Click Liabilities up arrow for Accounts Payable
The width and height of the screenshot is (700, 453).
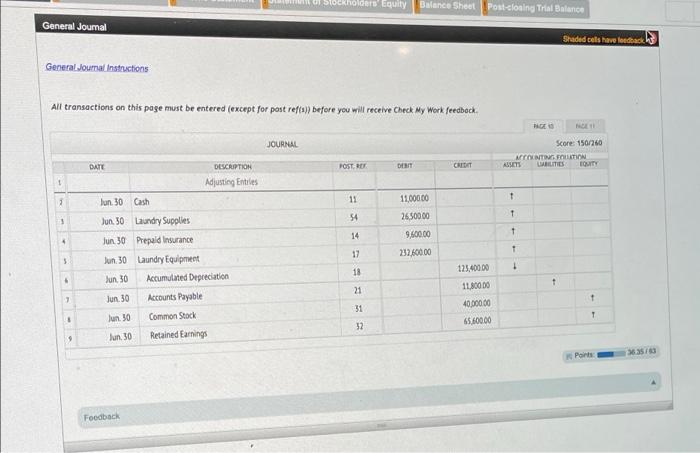coord(554,282)
